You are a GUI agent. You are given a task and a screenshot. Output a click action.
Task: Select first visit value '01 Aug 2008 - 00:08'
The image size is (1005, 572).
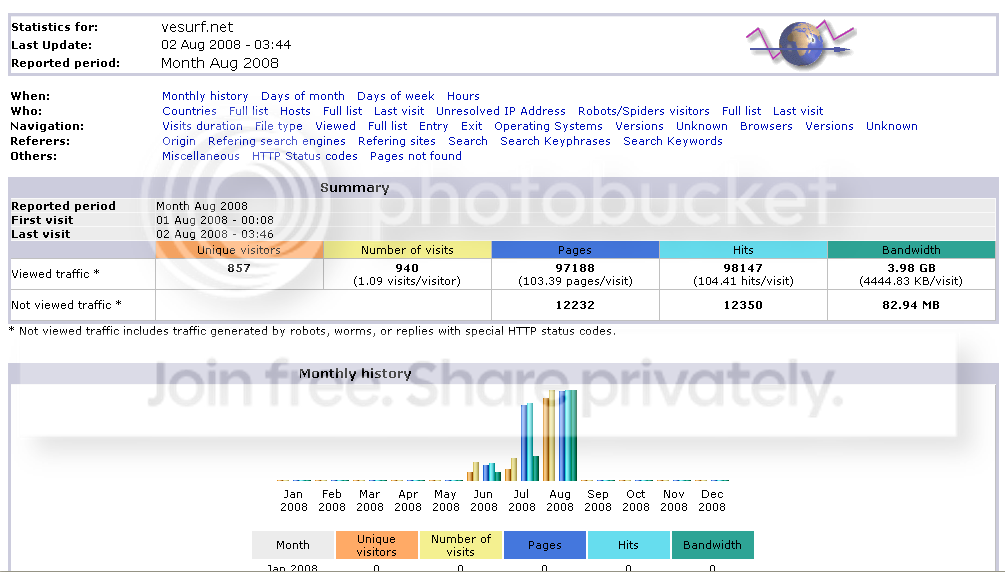(215, 220)
